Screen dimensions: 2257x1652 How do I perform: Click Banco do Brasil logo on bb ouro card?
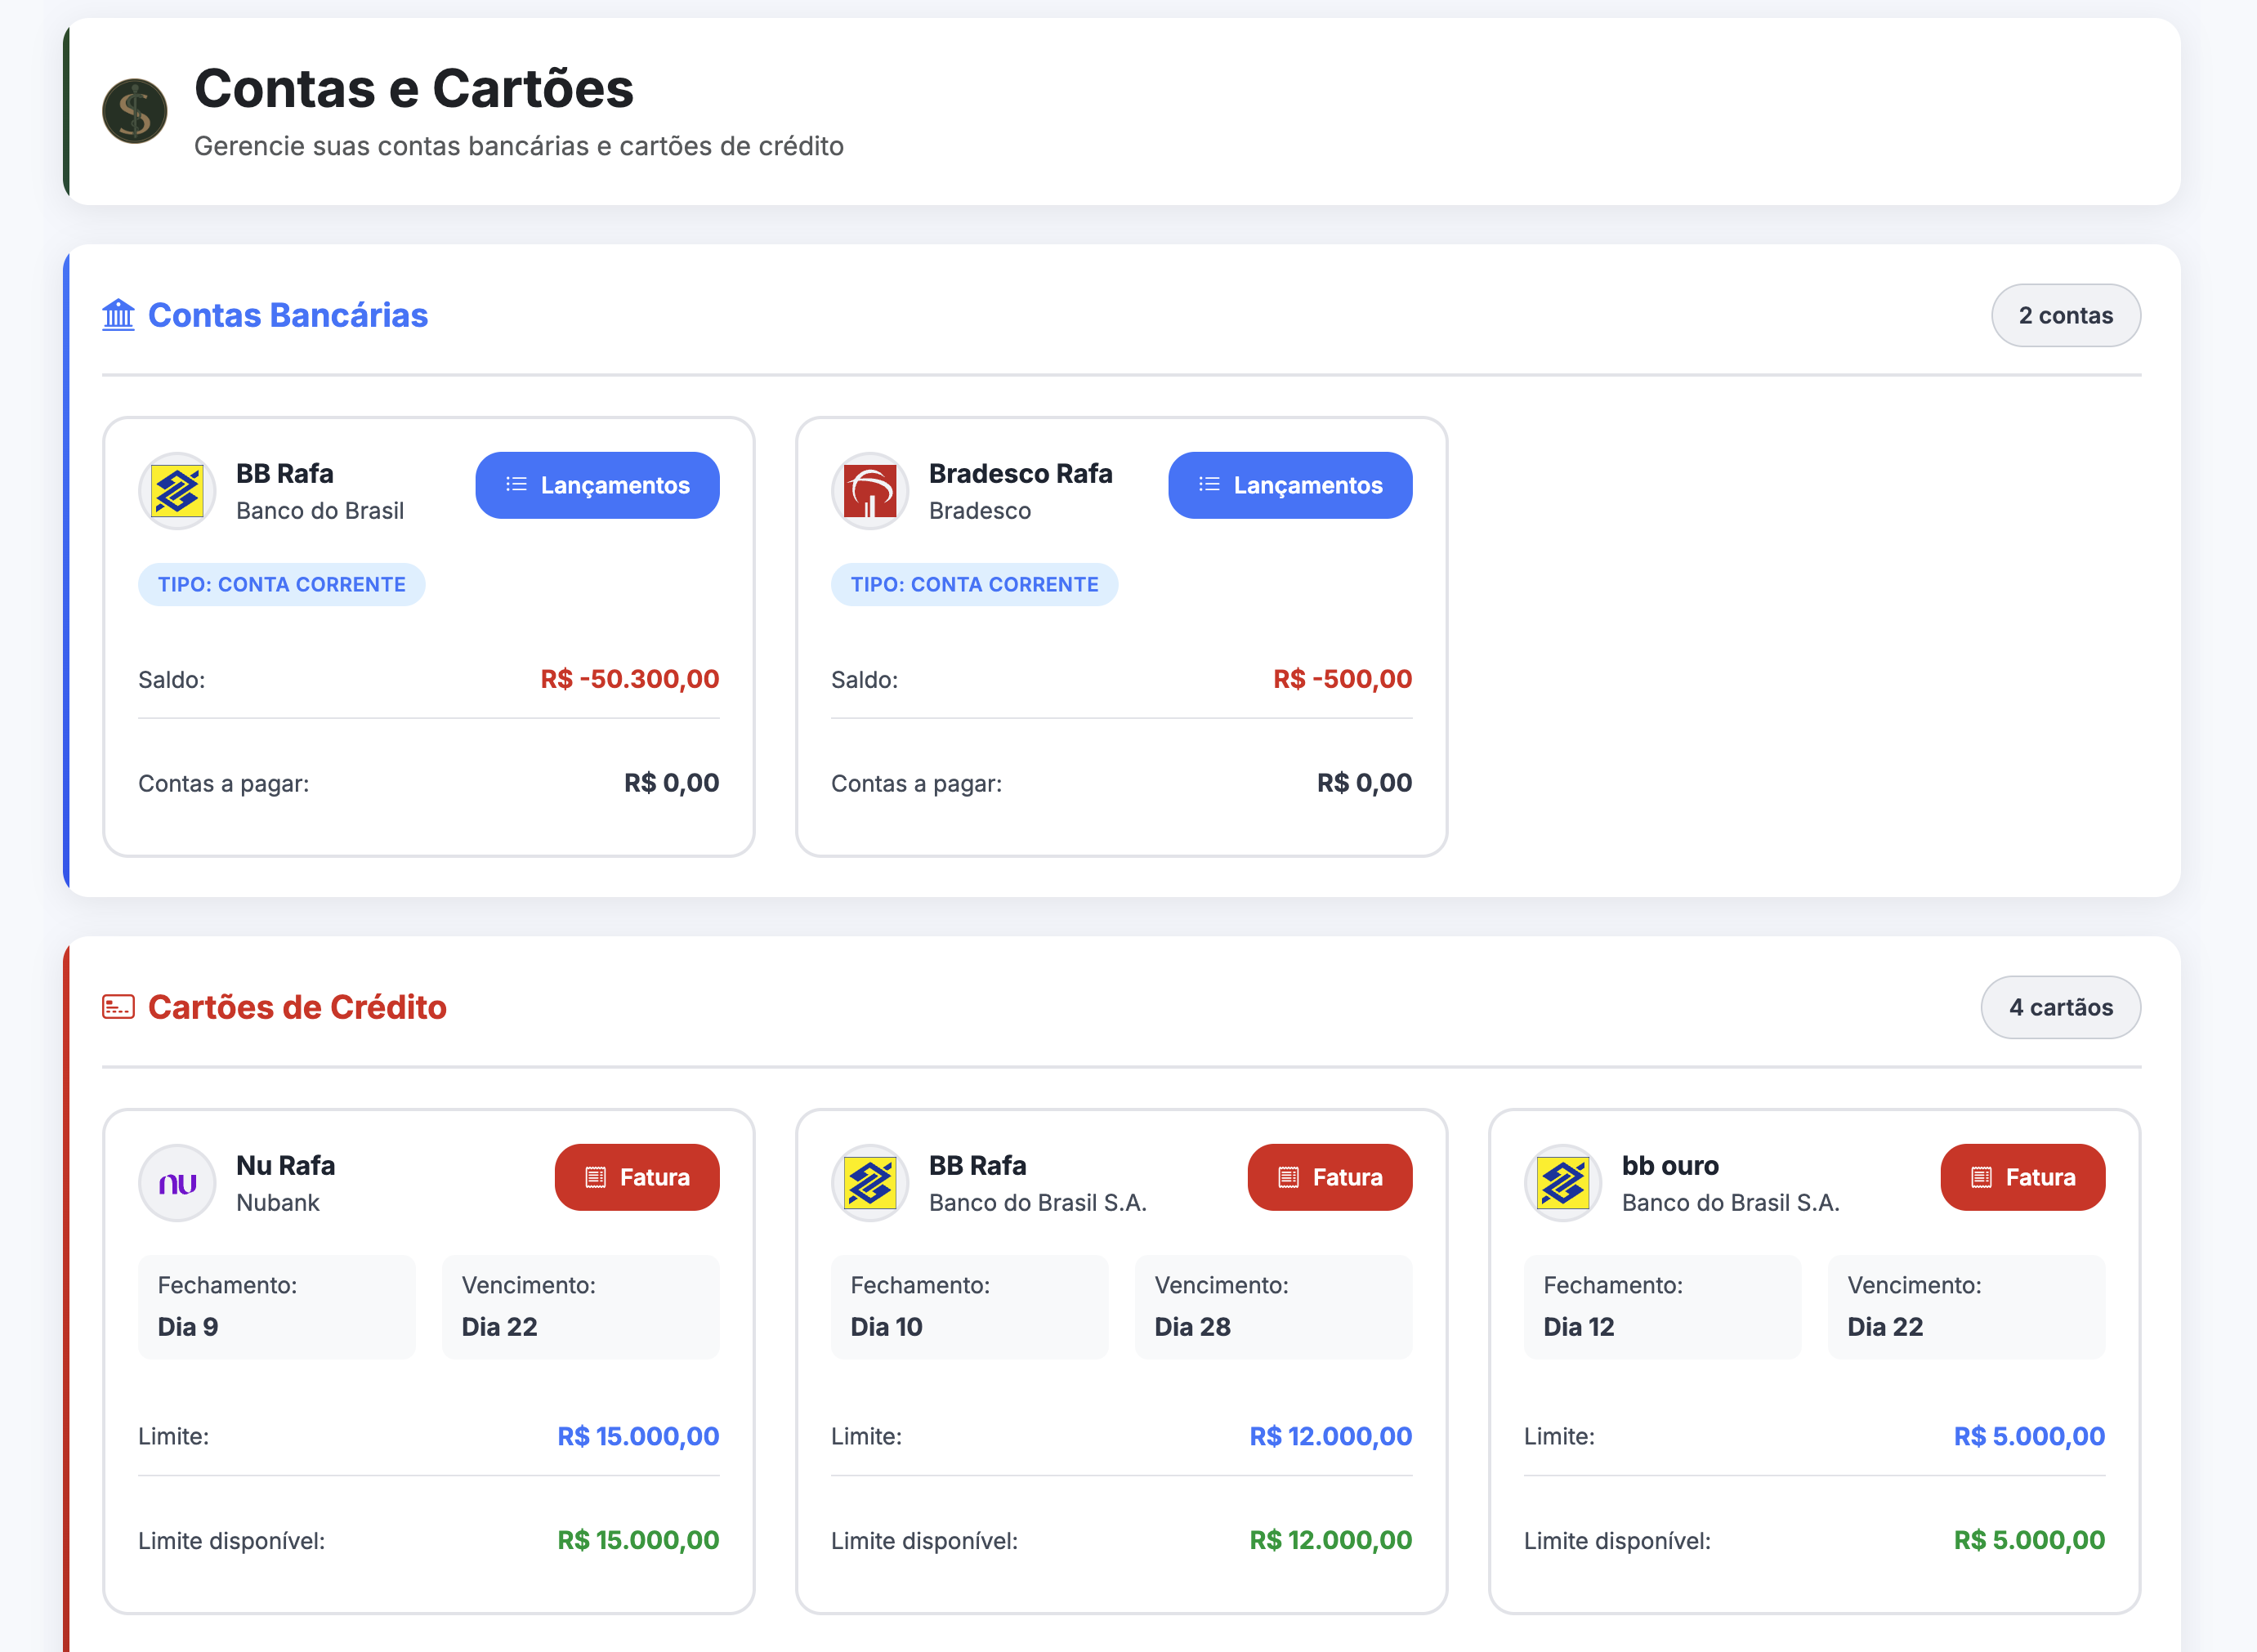click(1563, 1183)
